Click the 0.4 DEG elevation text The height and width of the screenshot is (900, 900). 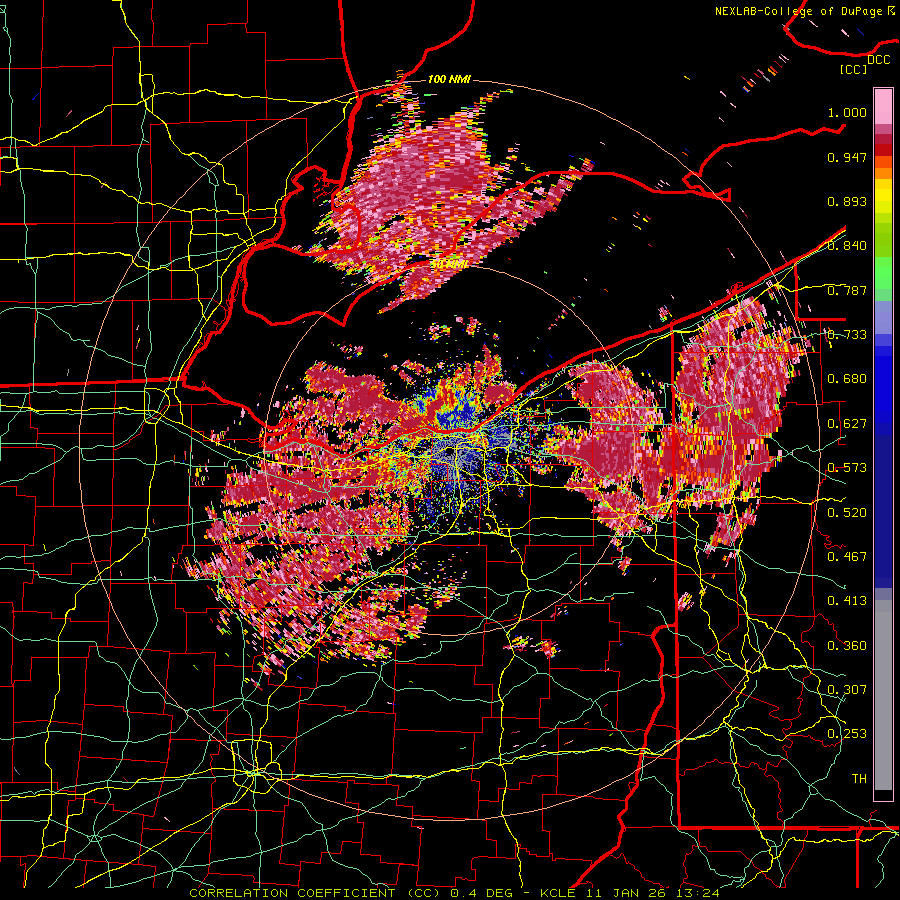(x=482, y=893)
